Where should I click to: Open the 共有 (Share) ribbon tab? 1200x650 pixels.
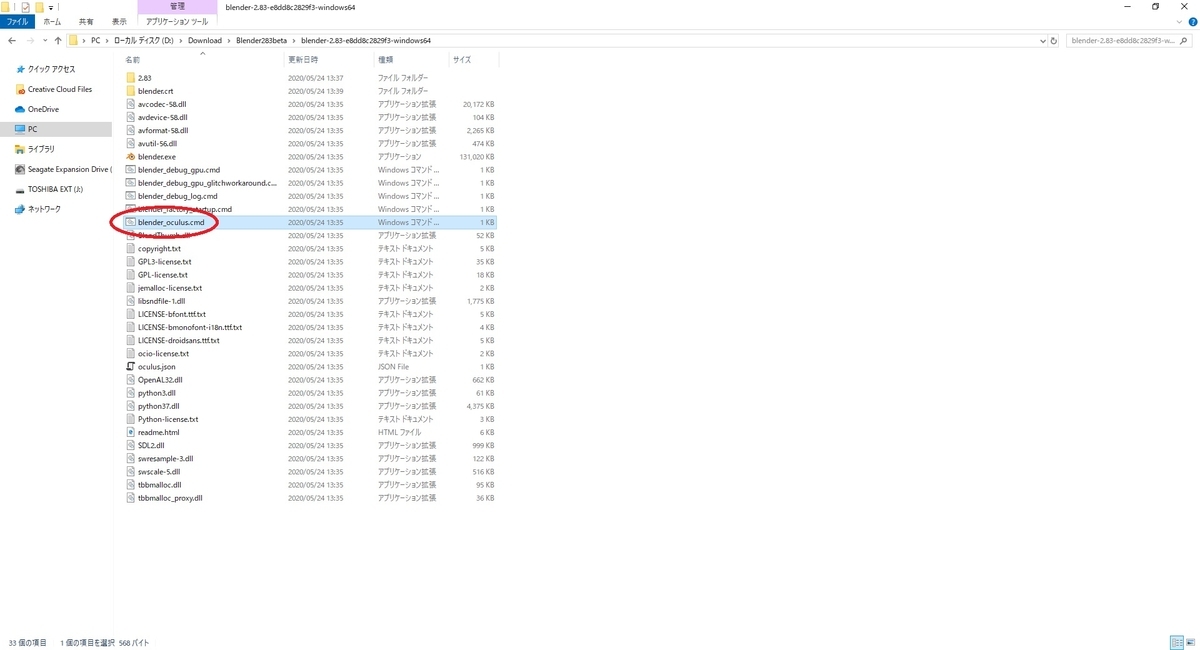click(x=86, y=21)
